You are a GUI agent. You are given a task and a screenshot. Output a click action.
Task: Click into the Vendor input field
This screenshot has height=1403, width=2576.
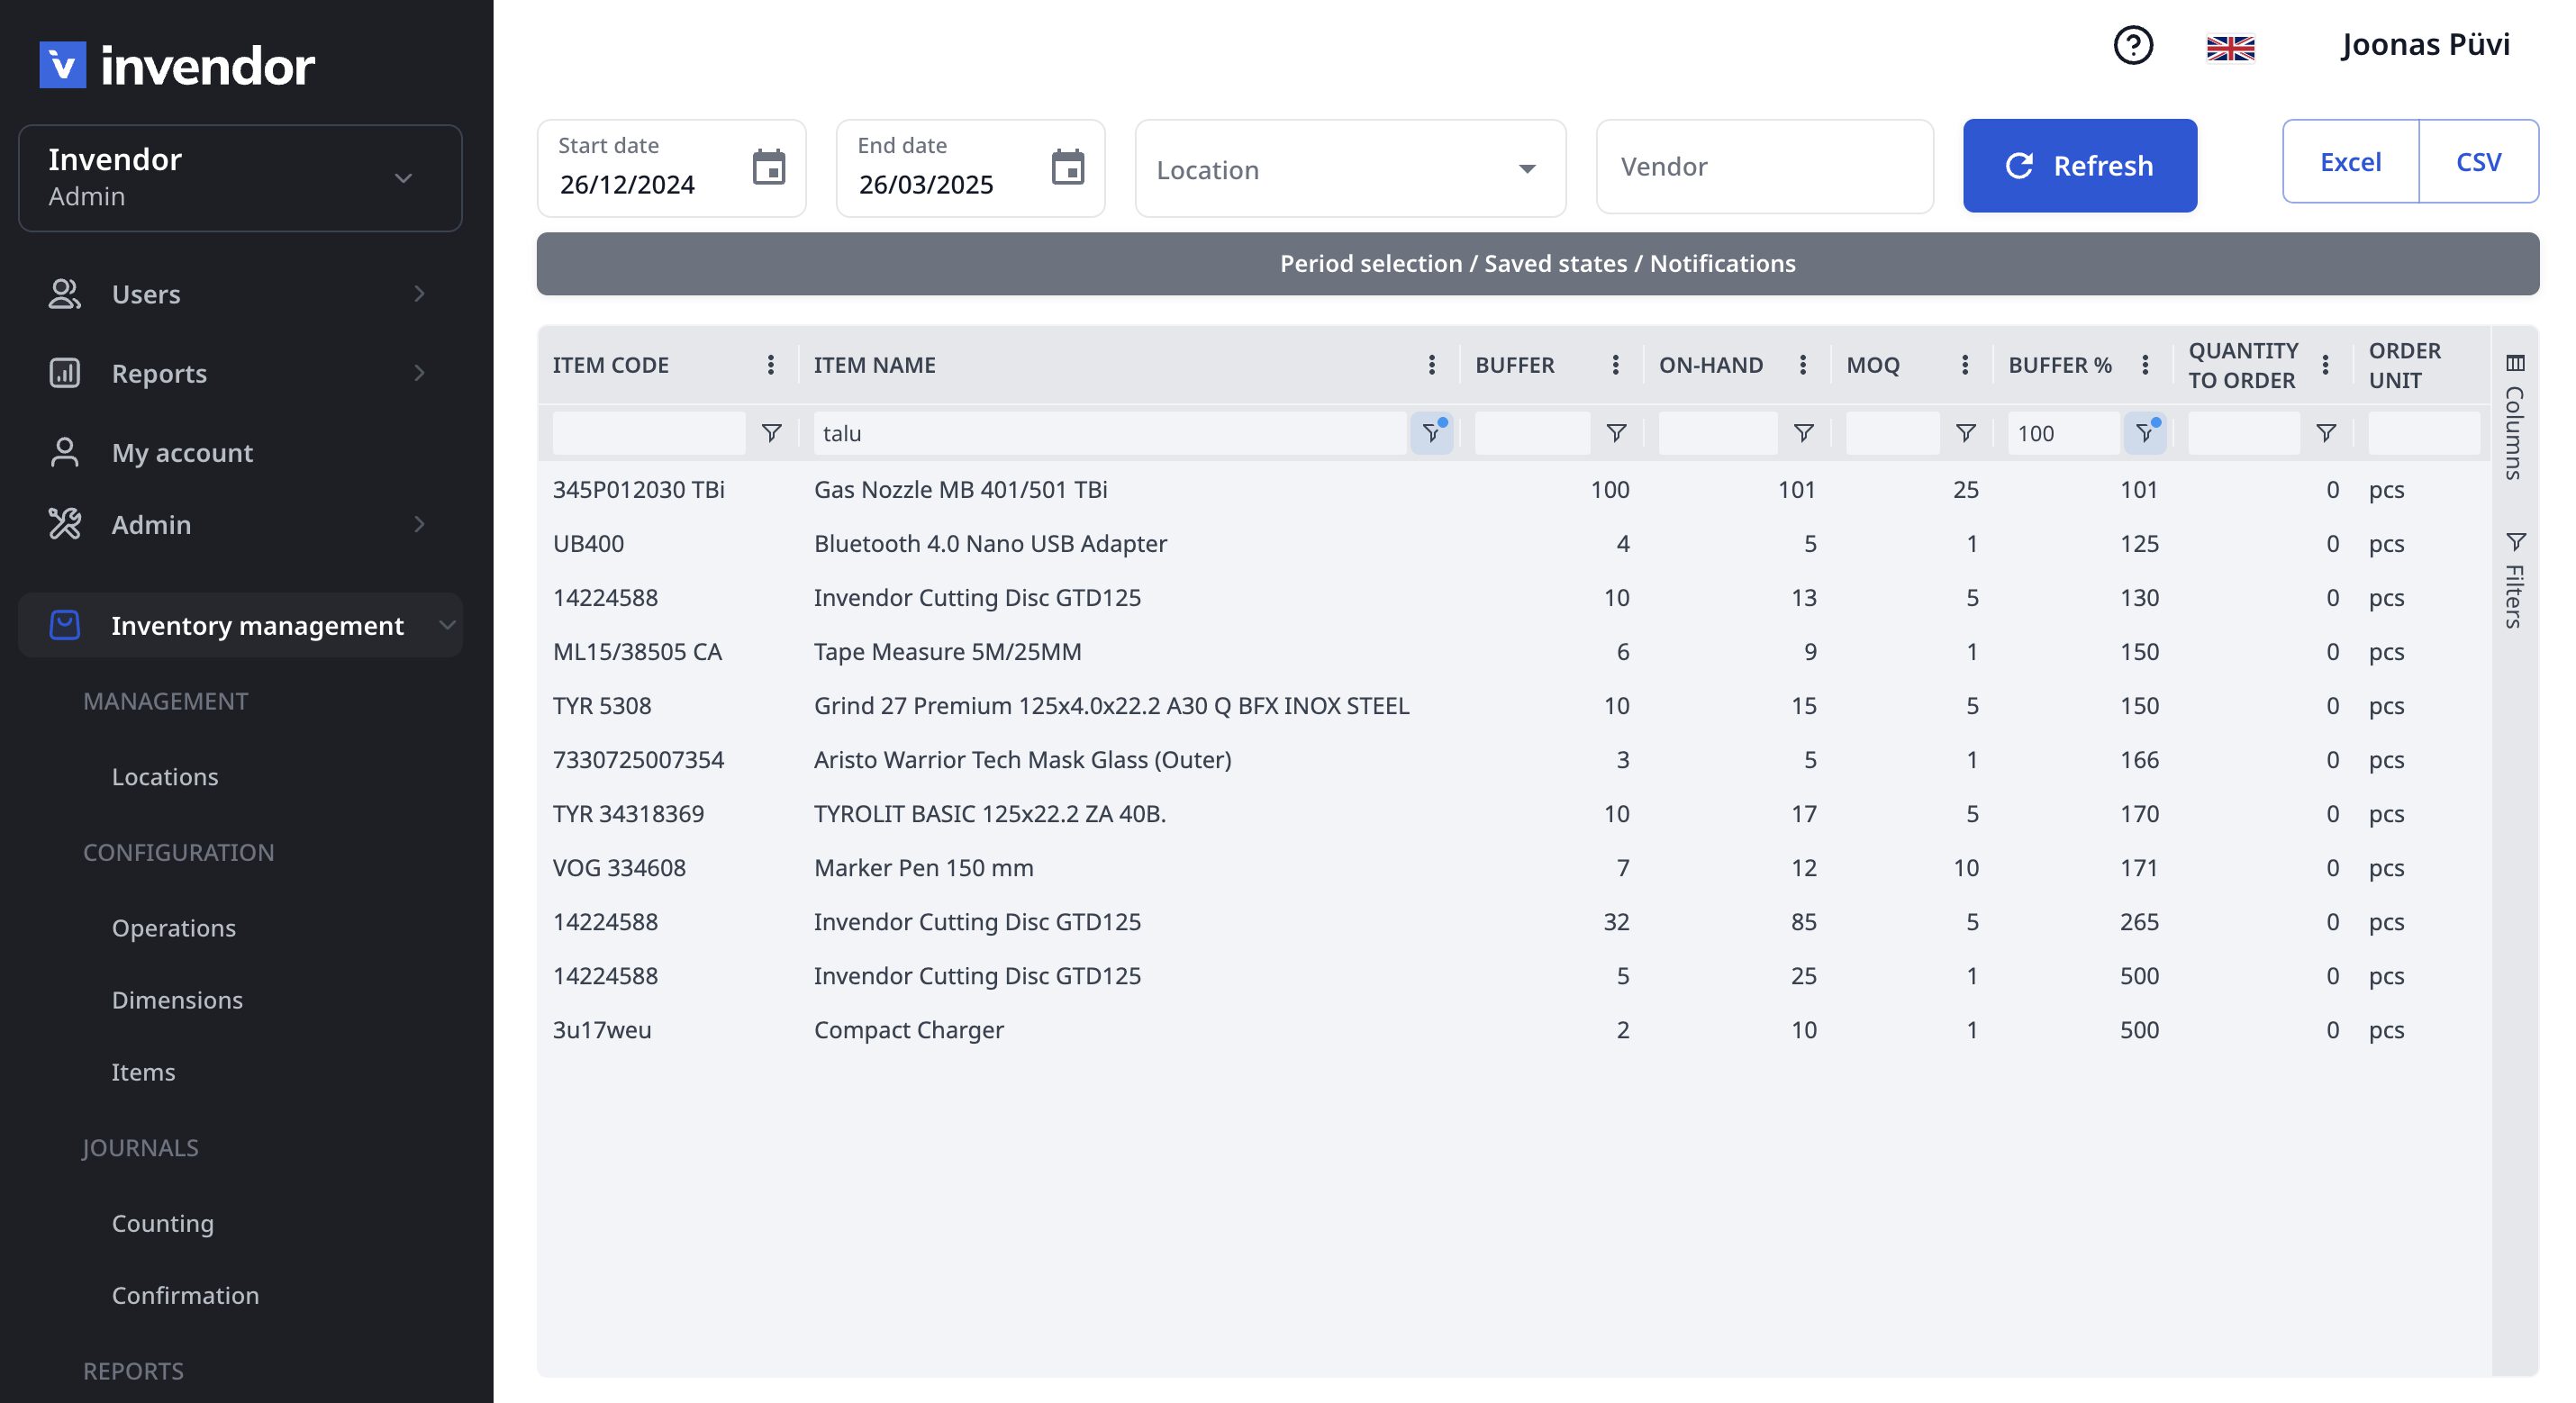pos(1764,167)
